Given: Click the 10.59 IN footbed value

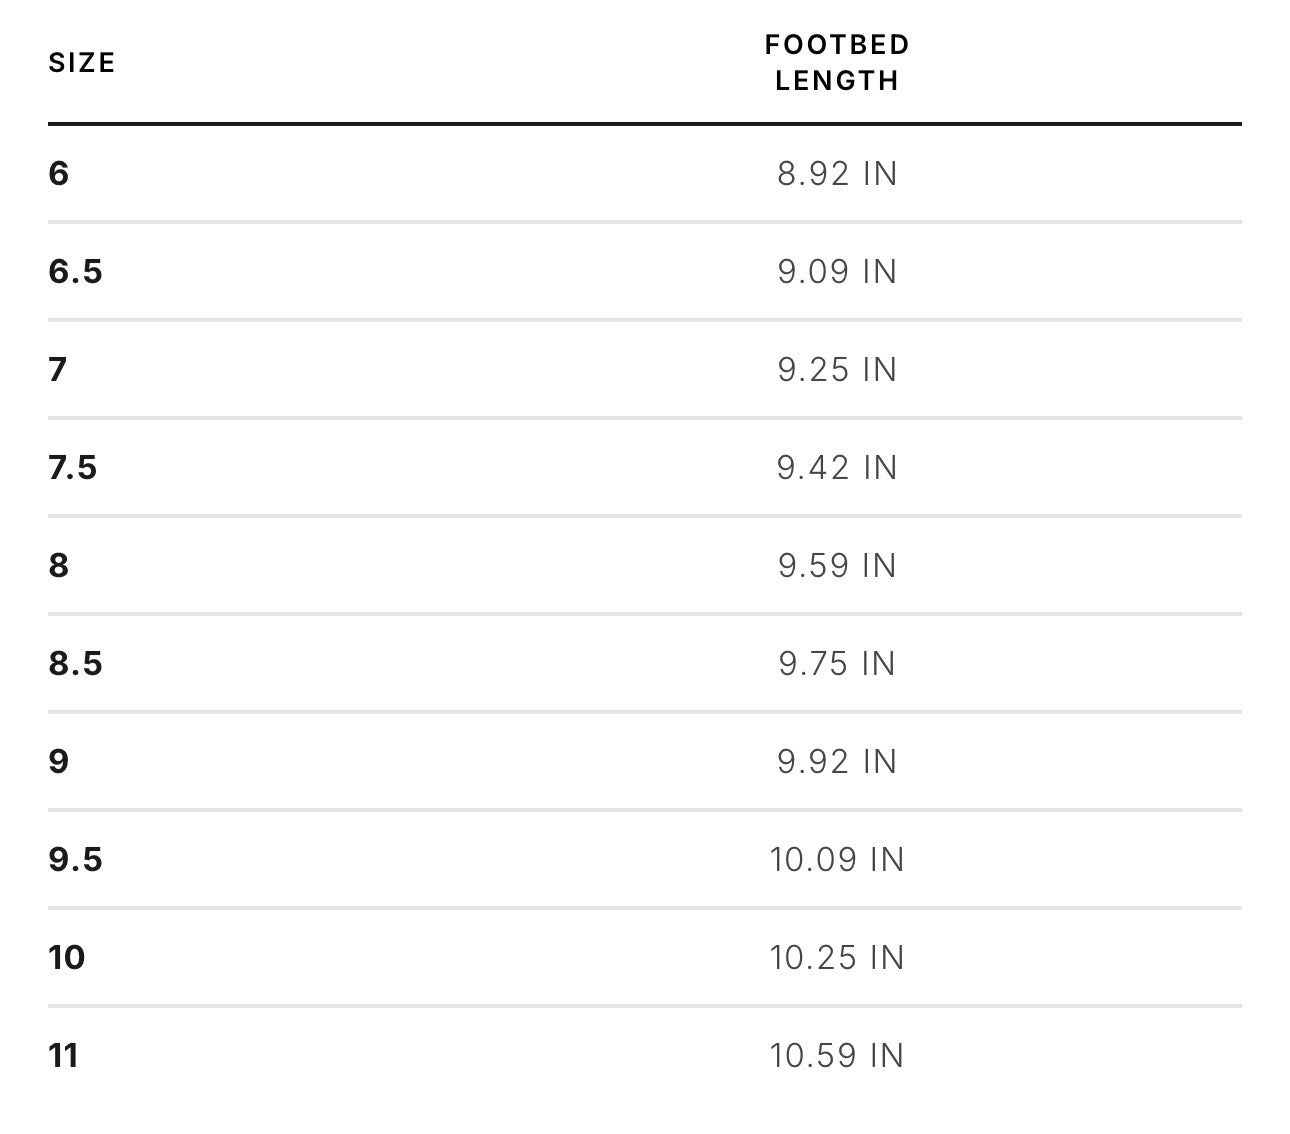Looking at the screenshot, I should tap(837, 1056).
